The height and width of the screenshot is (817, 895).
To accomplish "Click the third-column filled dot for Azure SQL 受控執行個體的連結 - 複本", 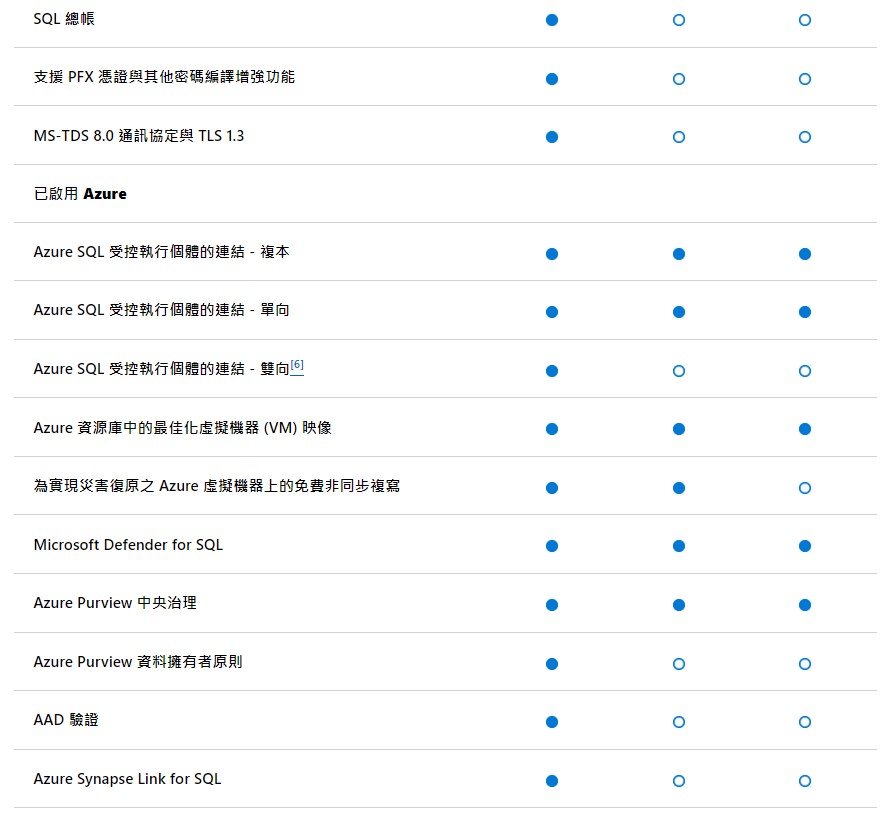I will pos(805,253).
